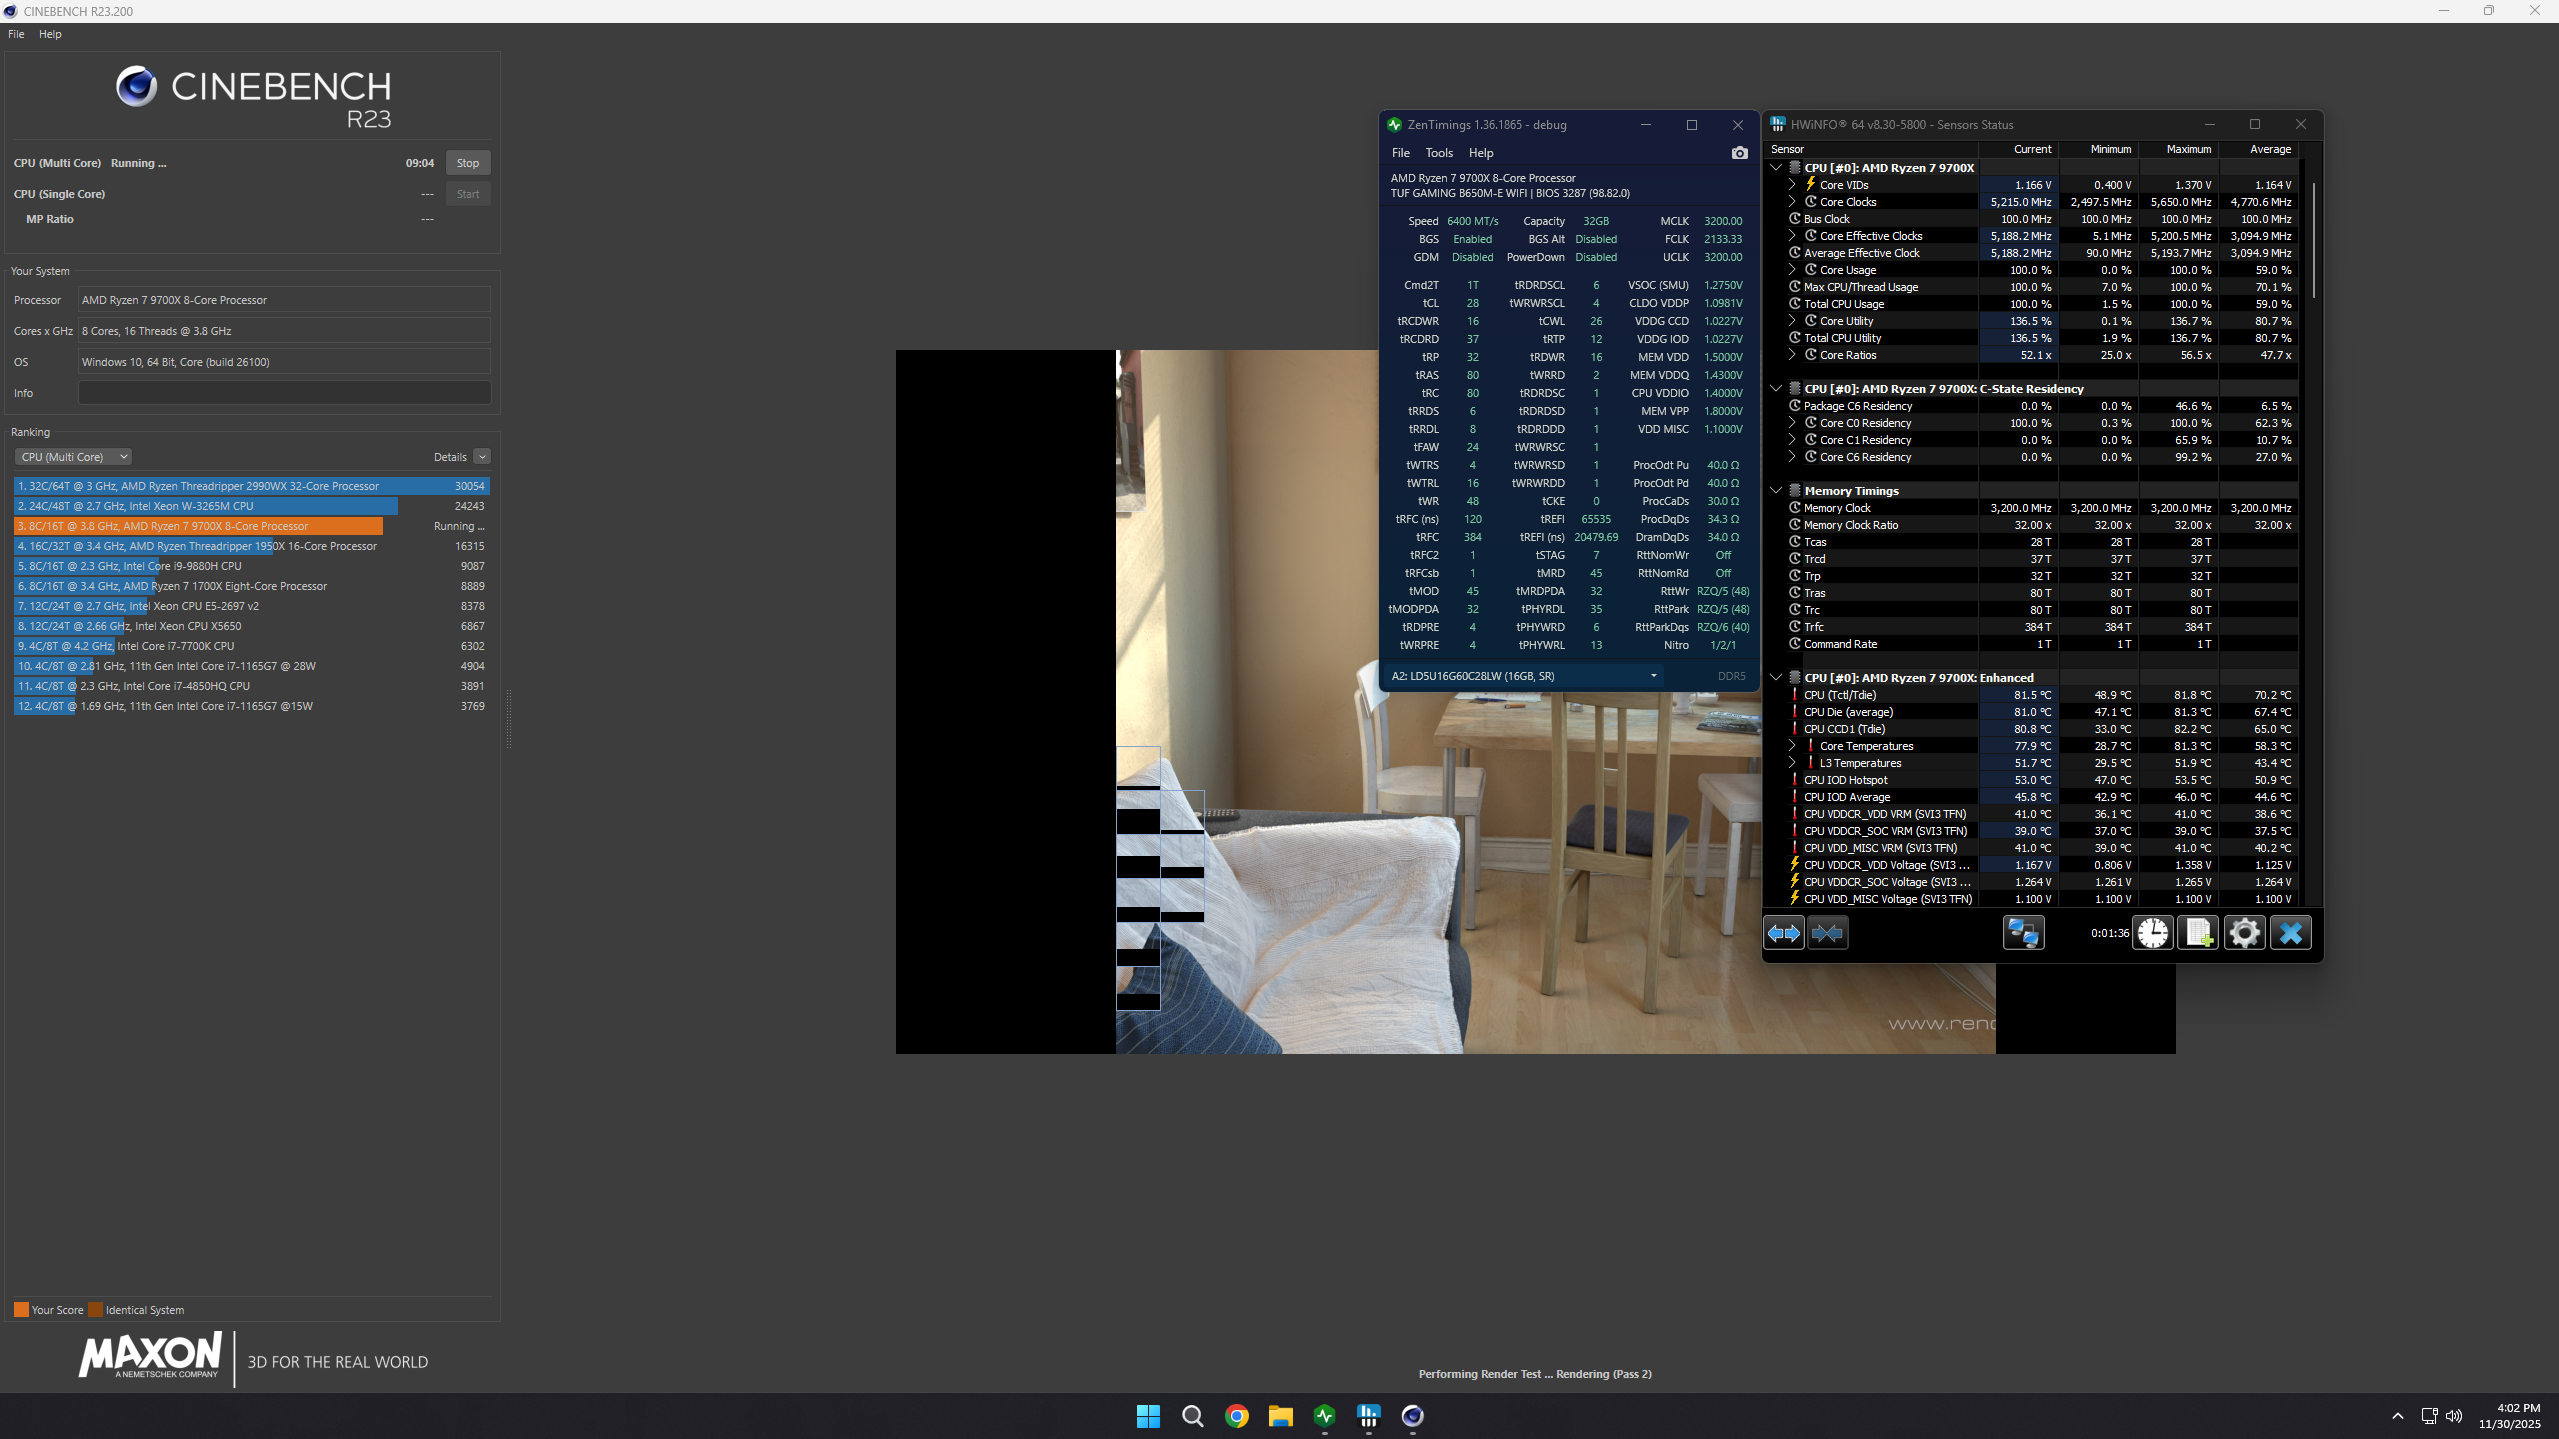Click the Cinebench title bar logo
Image resolution: width=2559 pixels, height=1439 pixels.
coord(10,11)
